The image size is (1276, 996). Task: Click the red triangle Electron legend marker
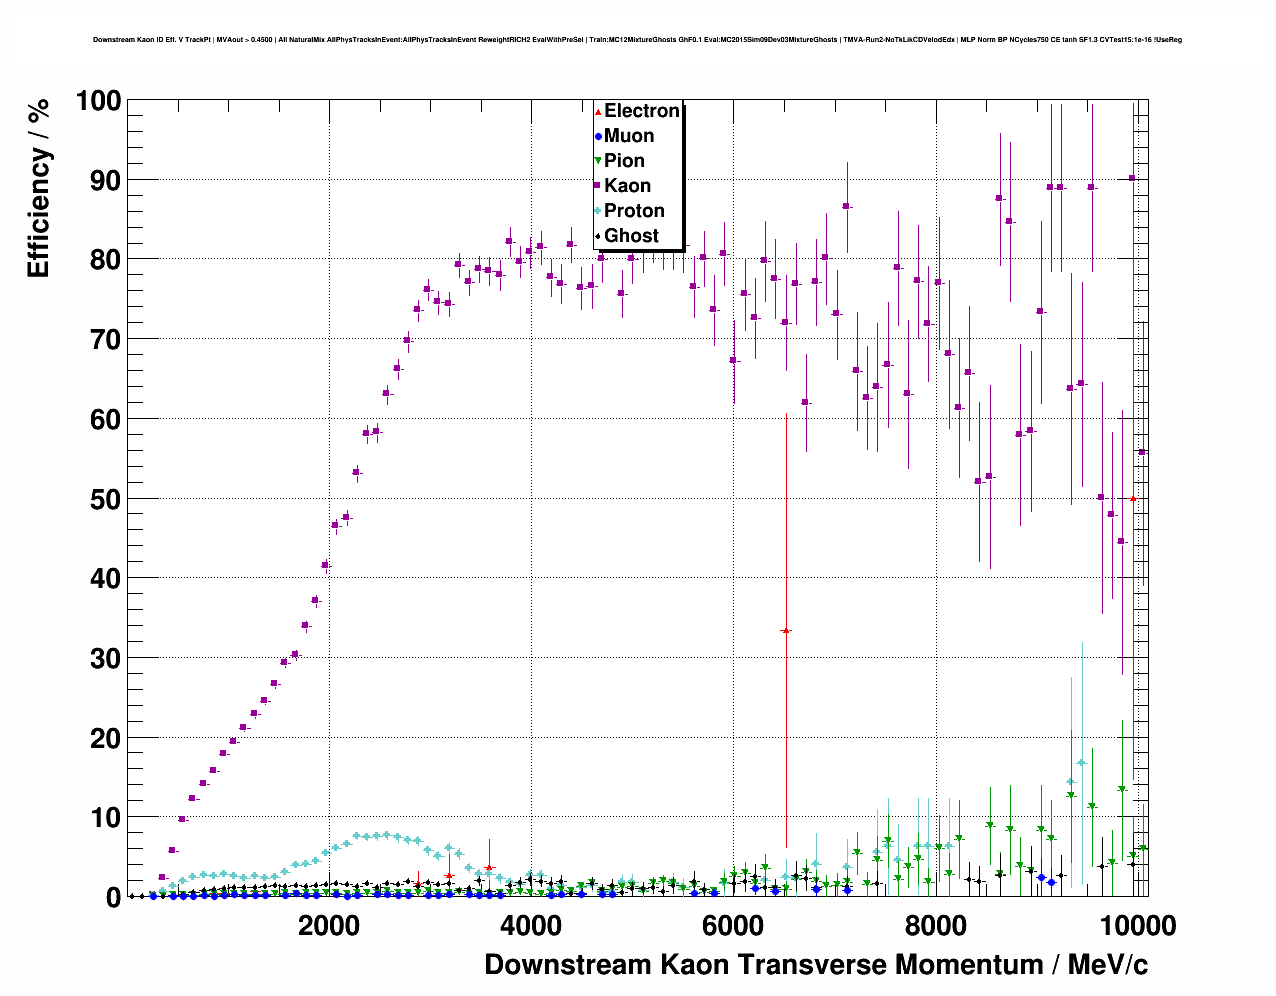pyautogui.click(x=598, y=111)
